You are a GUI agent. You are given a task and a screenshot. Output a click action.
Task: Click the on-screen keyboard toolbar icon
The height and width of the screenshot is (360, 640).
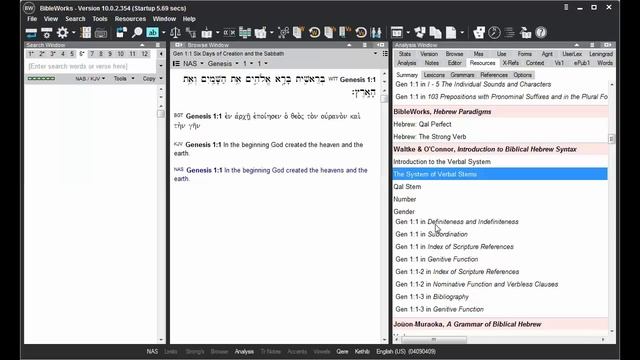point(101,33)
